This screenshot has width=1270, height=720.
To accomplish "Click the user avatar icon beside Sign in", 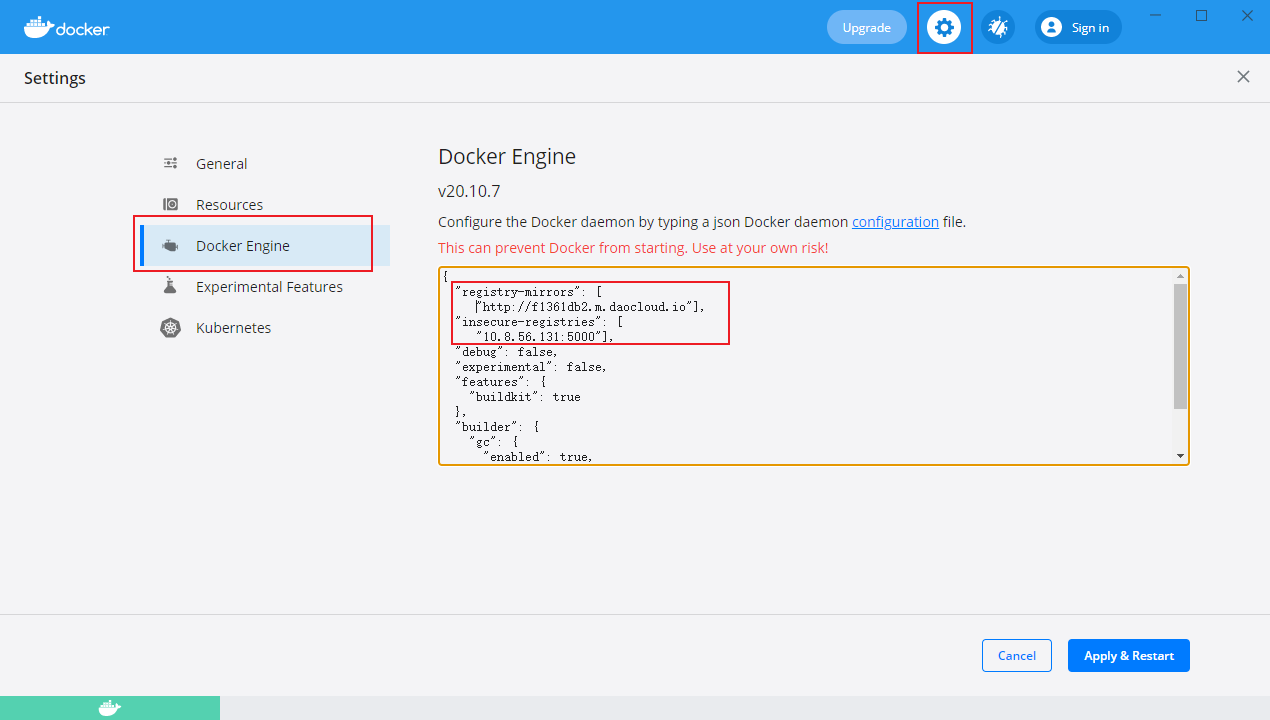I will click(x=1051, y=27).
